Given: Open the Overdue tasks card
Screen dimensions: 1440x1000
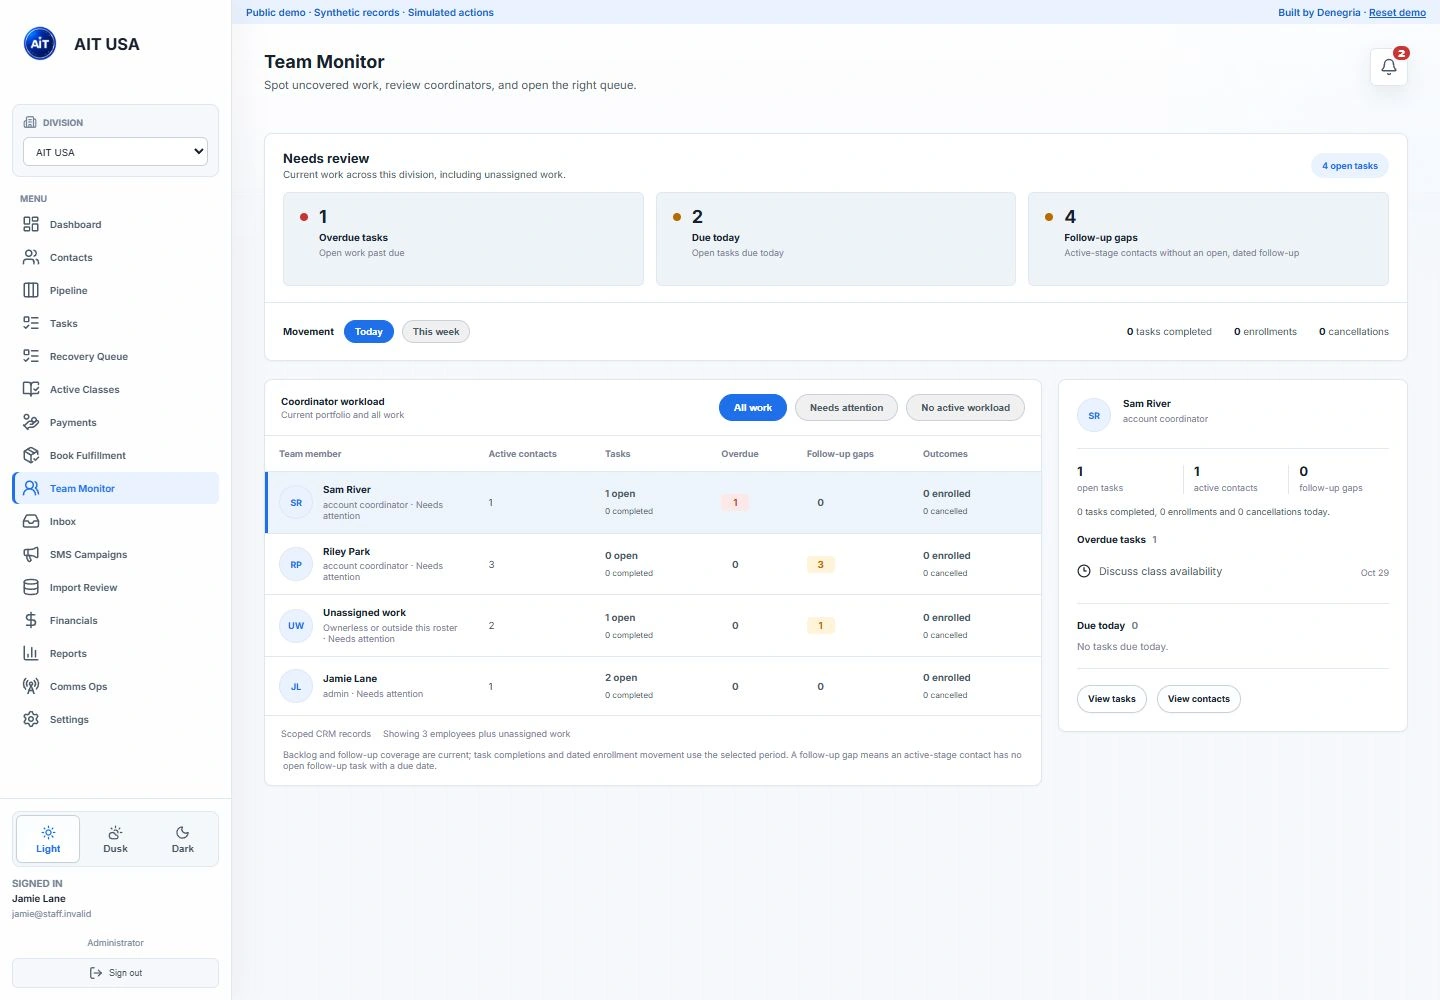Looking at the screenshot, I should click(463, 239).
